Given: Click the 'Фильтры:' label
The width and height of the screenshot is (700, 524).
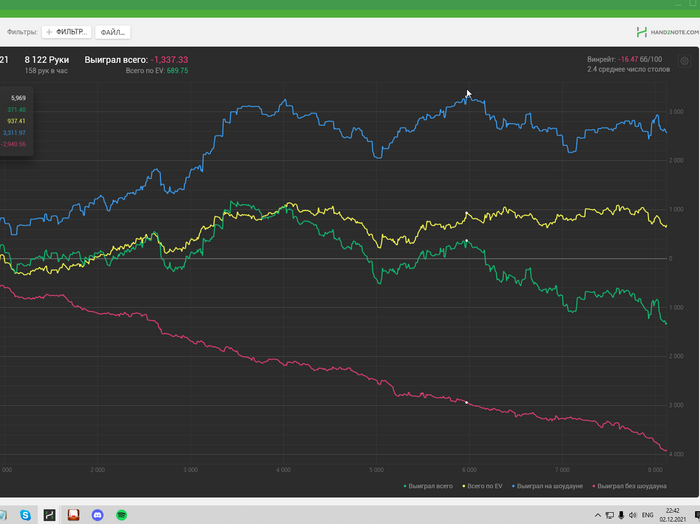Looking at the screenshot, I should click(x=22, y=32).
